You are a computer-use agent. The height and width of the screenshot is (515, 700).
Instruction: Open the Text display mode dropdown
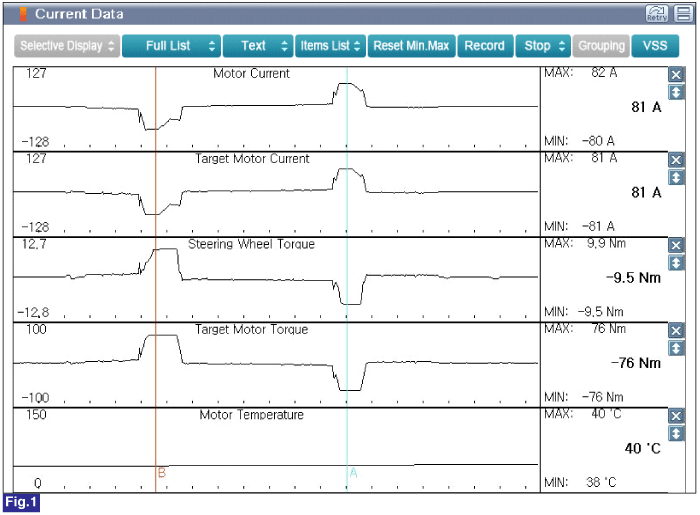coord(258,46)
